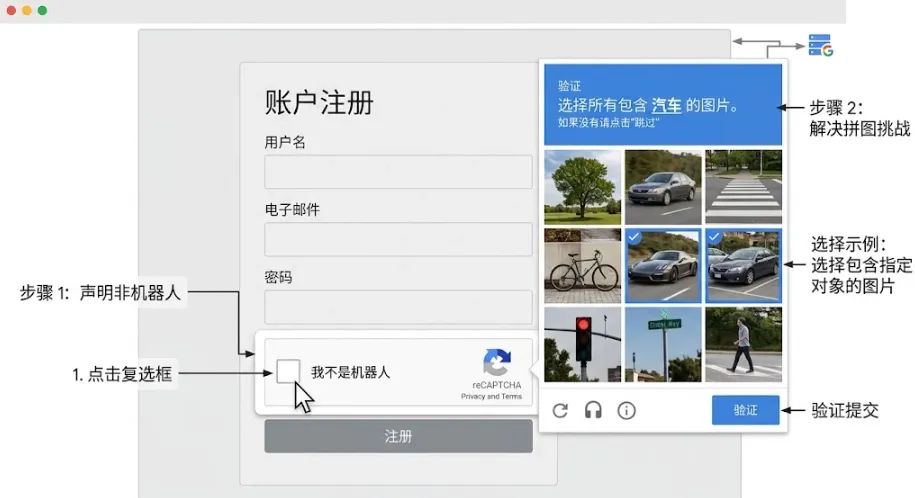This screenshot has width=915, height=498.
Task: Select the bicycle image tile
Action: coord(582,266)
